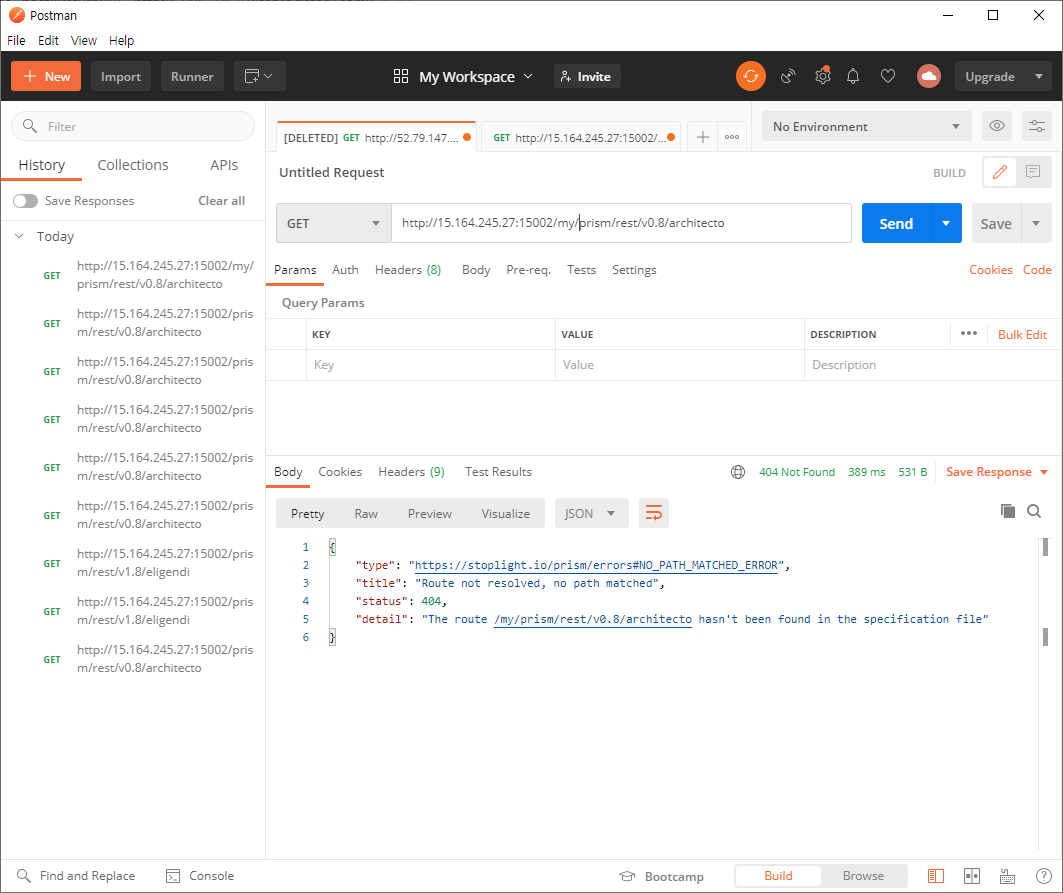This screenshot has height=893, width=1063.
Task: Open the My Workspace dropdown
Action: click(x=463, y=77)
